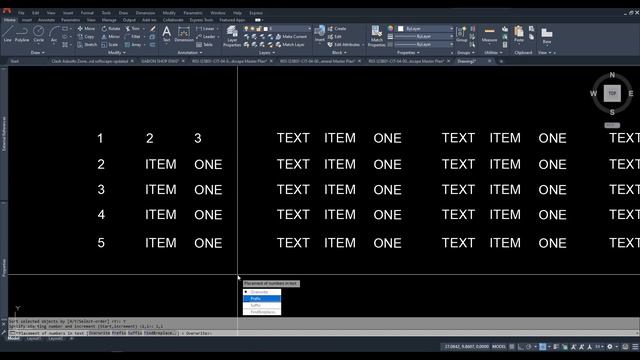Screen dimensions: 640x360
Task: Click the AutoCAD application logo button
Action: click(6, 11)
